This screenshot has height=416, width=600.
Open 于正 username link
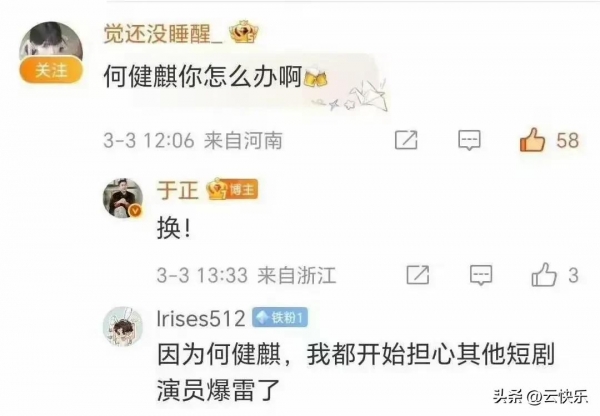[178, 190]
